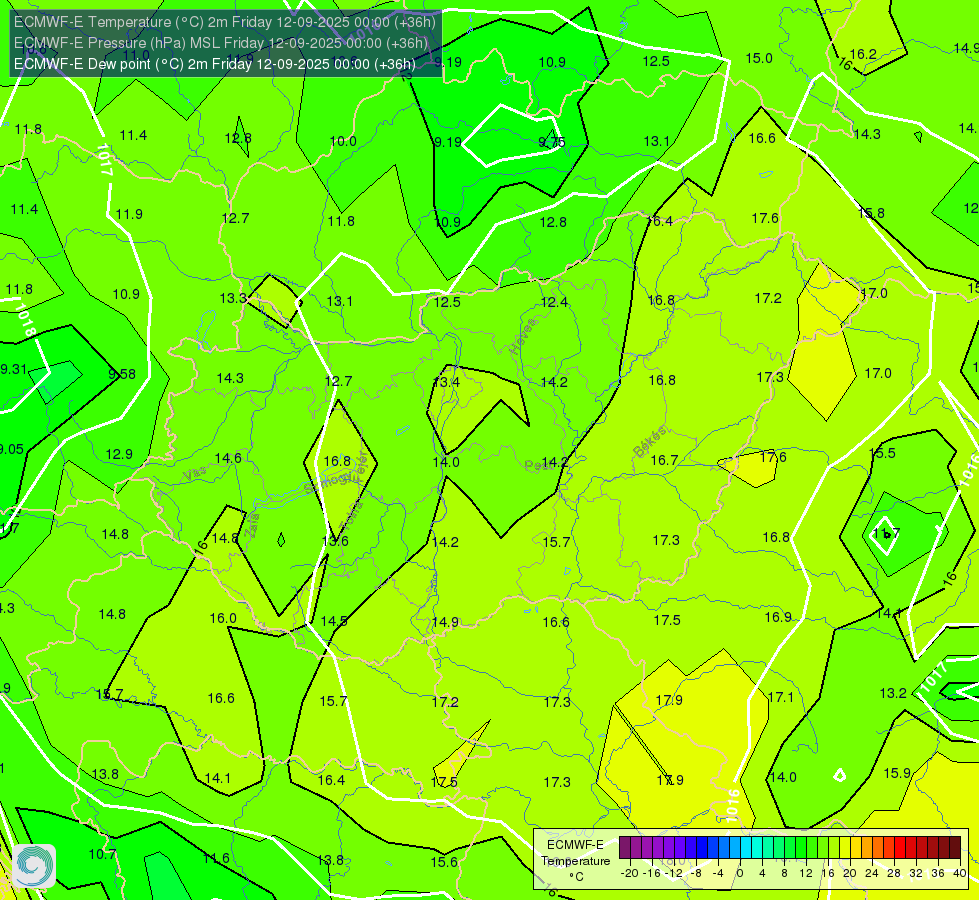Click the swirl logo icon at bottom-left

pos(34,866)
